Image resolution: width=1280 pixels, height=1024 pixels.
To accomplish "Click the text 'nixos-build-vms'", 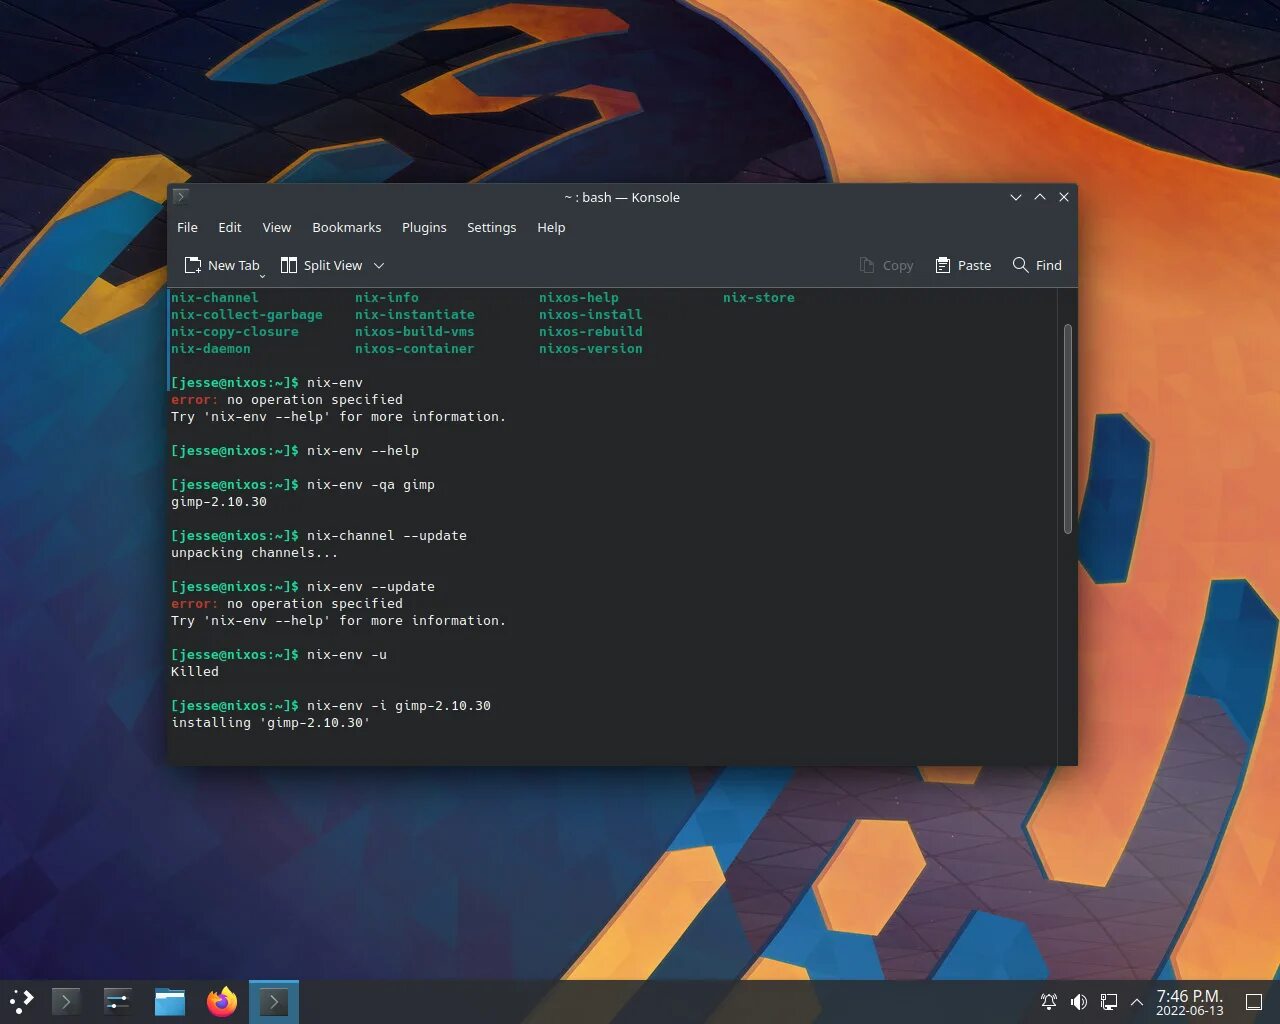I will (x=415, y=331).
